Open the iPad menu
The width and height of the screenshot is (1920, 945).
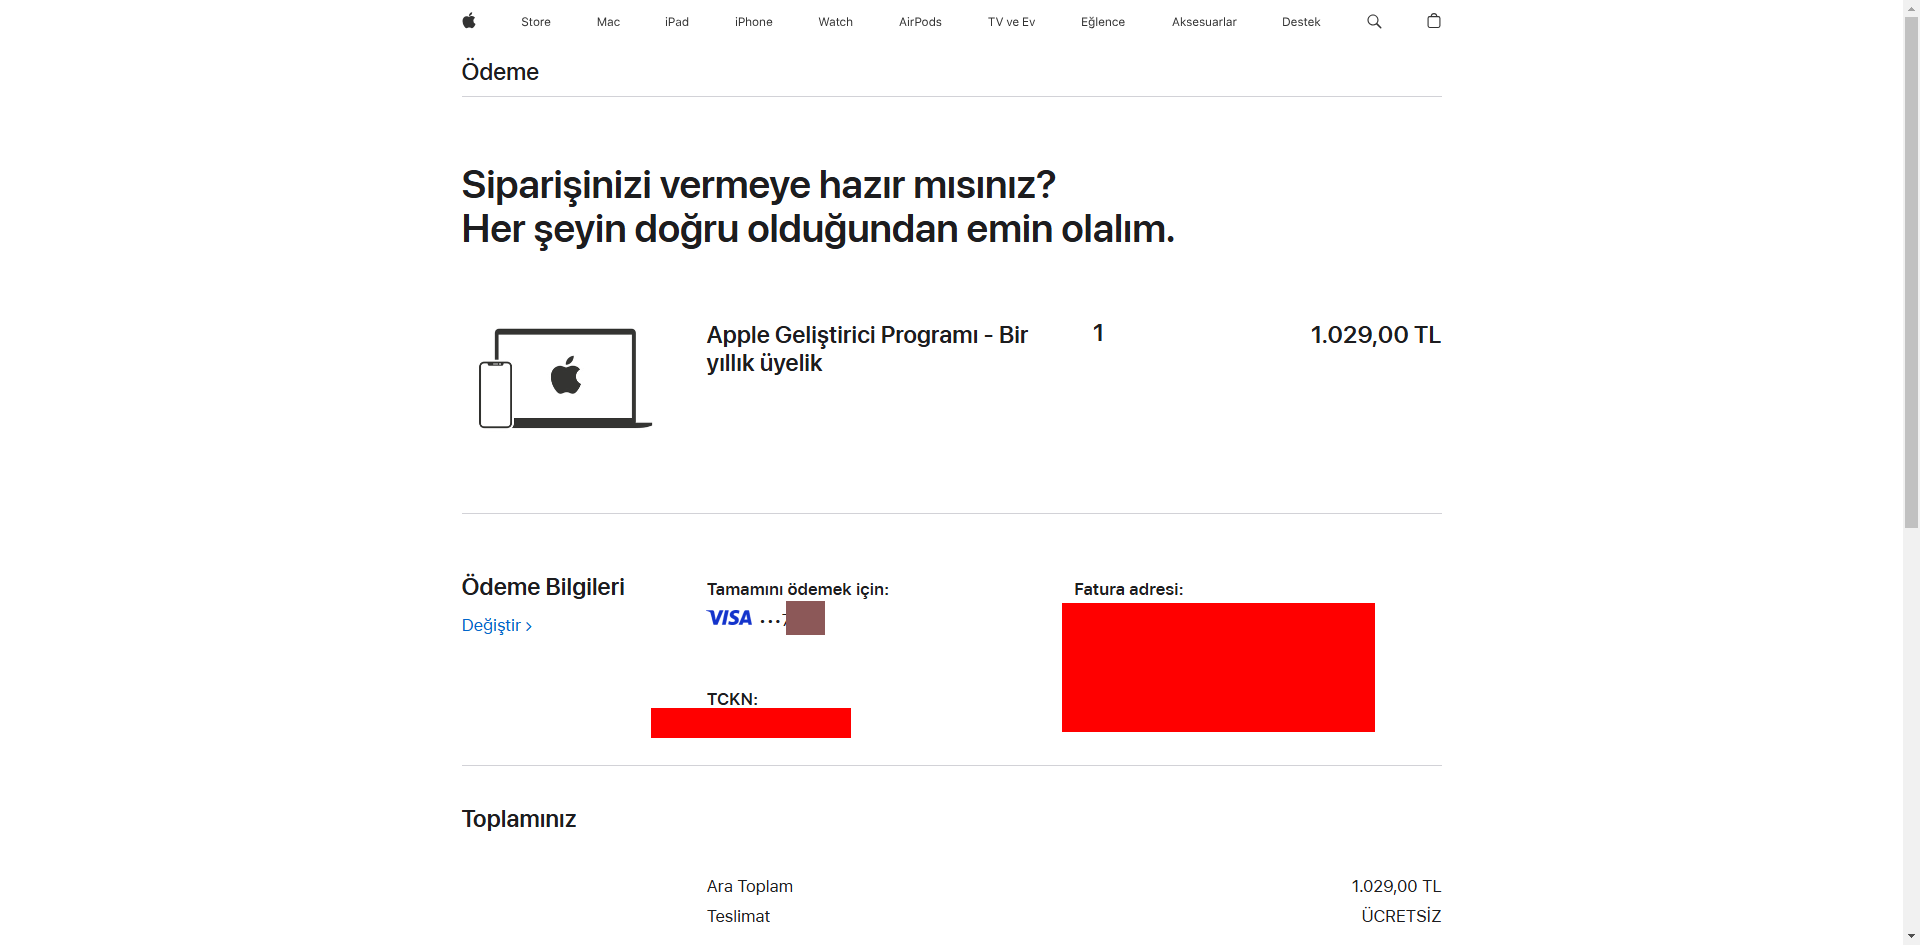click(x=677, y=22)
